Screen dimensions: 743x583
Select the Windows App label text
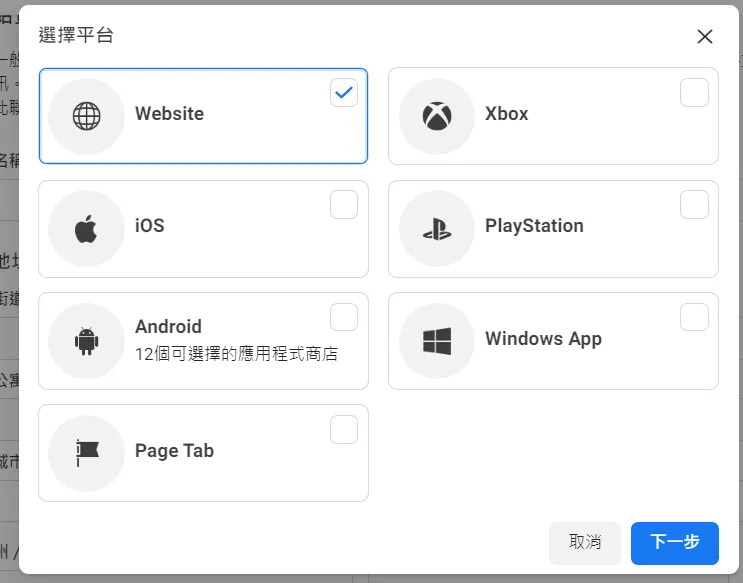point(543,338)
